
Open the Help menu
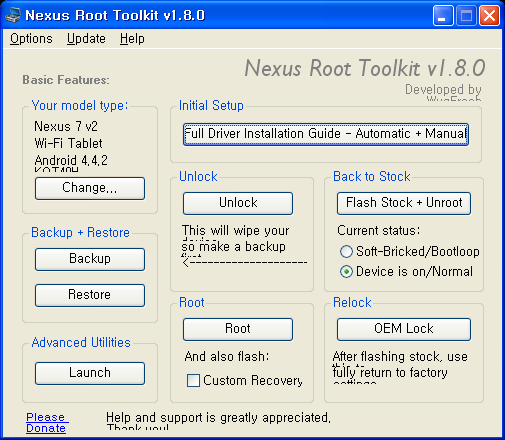(132, 39)
